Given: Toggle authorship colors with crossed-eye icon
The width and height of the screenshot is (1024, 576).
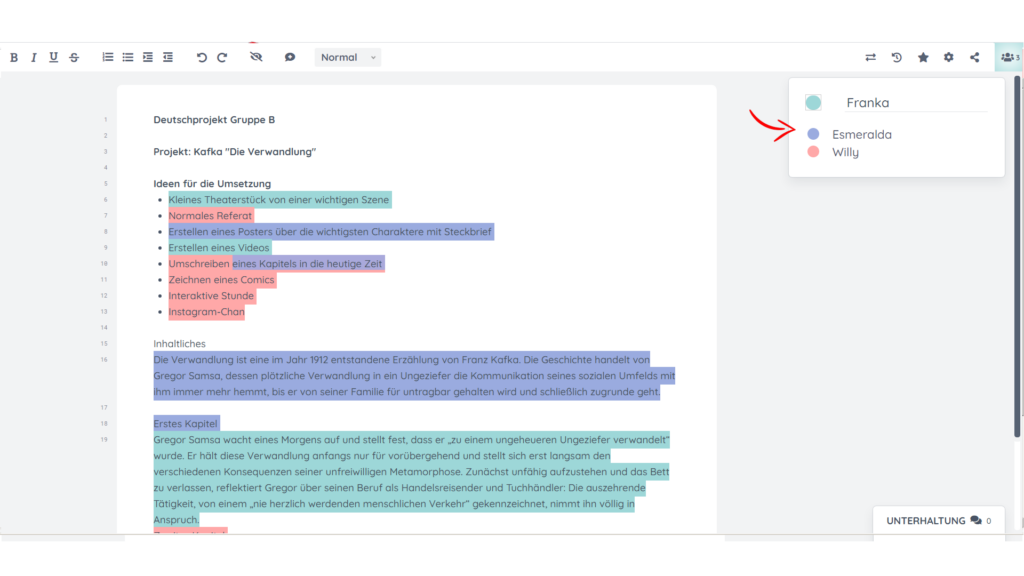Looking at the screenshot, I should coord(256,57).
